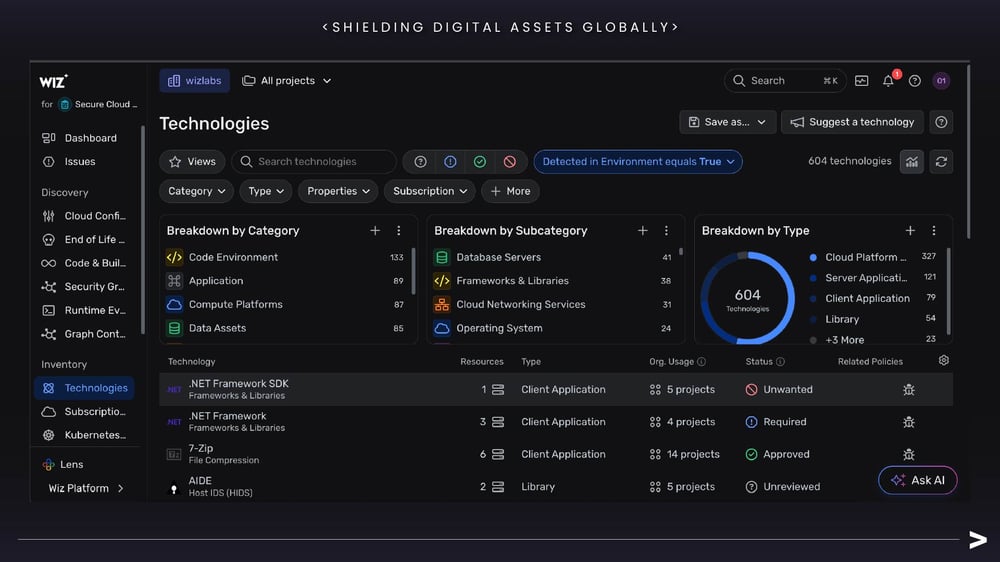Viewport: 1000px width, 562px height.
Task: Open Cloud Configuration in sidebar
Action: [85, 216]
